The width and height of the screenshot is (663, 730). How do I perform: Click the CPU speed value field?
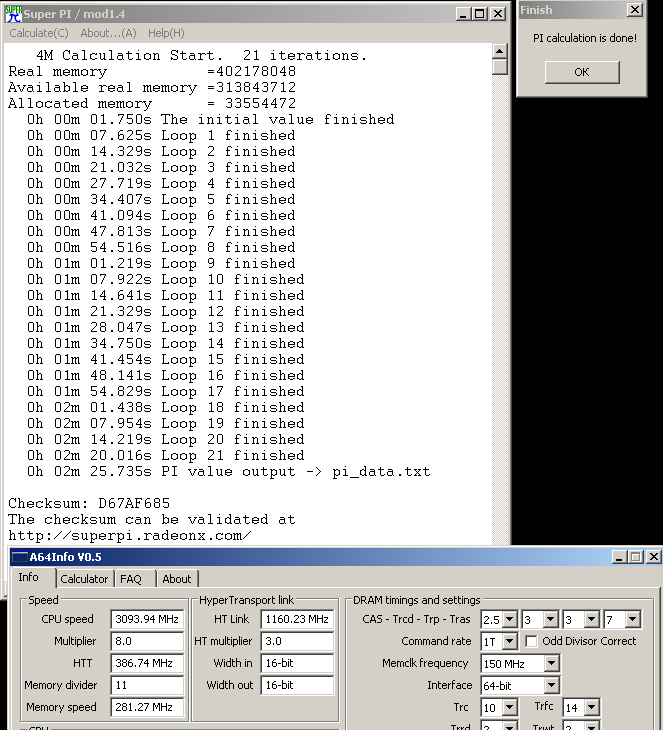point(146,619)
